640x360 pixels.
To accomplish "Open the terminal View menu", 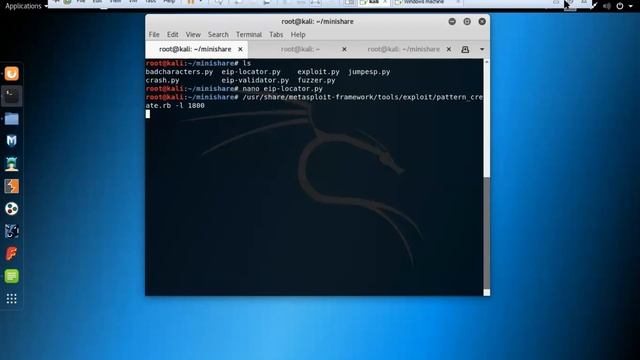I will (x=193, y=35).
